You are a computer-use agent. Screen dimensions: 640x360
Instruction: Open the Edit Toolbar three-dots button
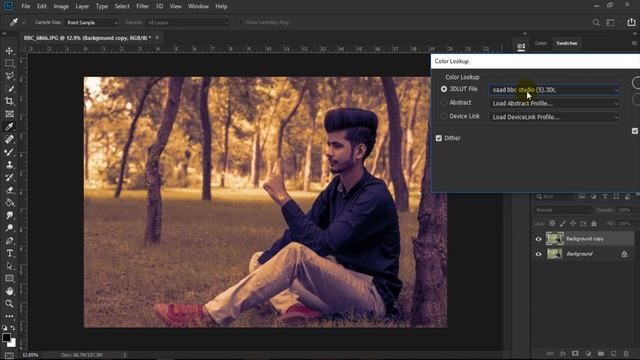(x=9, y=316)
